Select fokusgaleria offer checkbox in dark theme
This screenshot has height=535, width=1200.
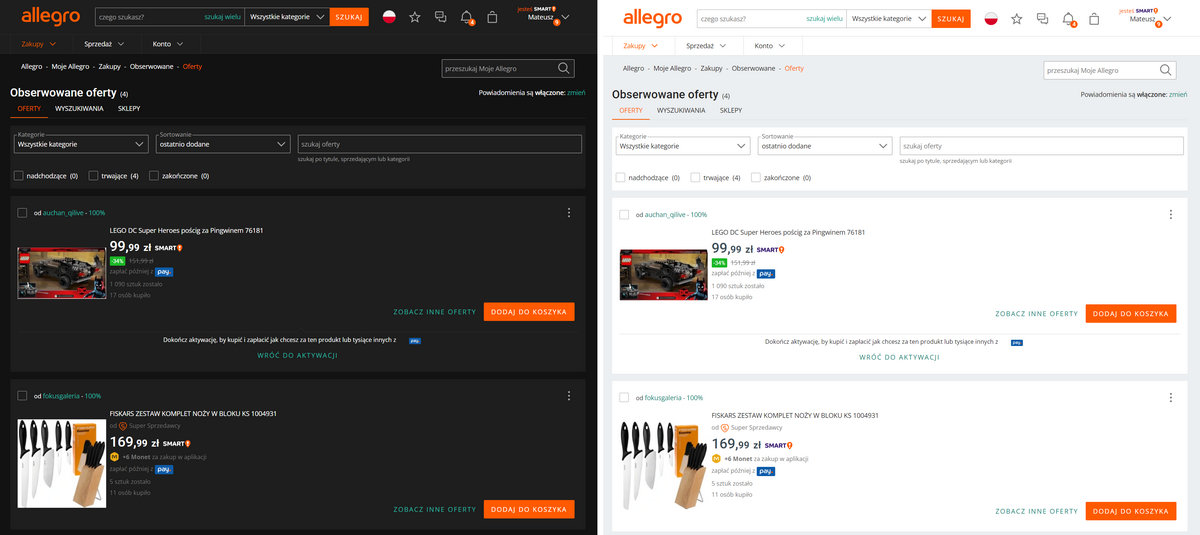coord(22,396)
